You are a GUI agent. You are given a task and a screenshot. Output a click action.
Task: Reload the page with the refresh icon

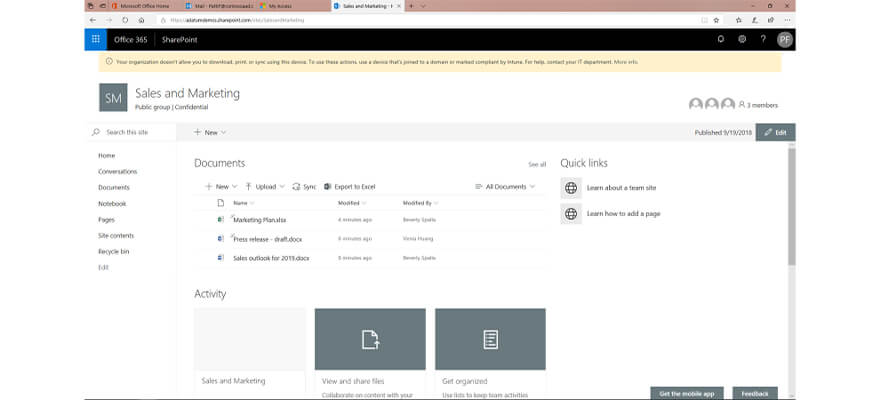125,20
